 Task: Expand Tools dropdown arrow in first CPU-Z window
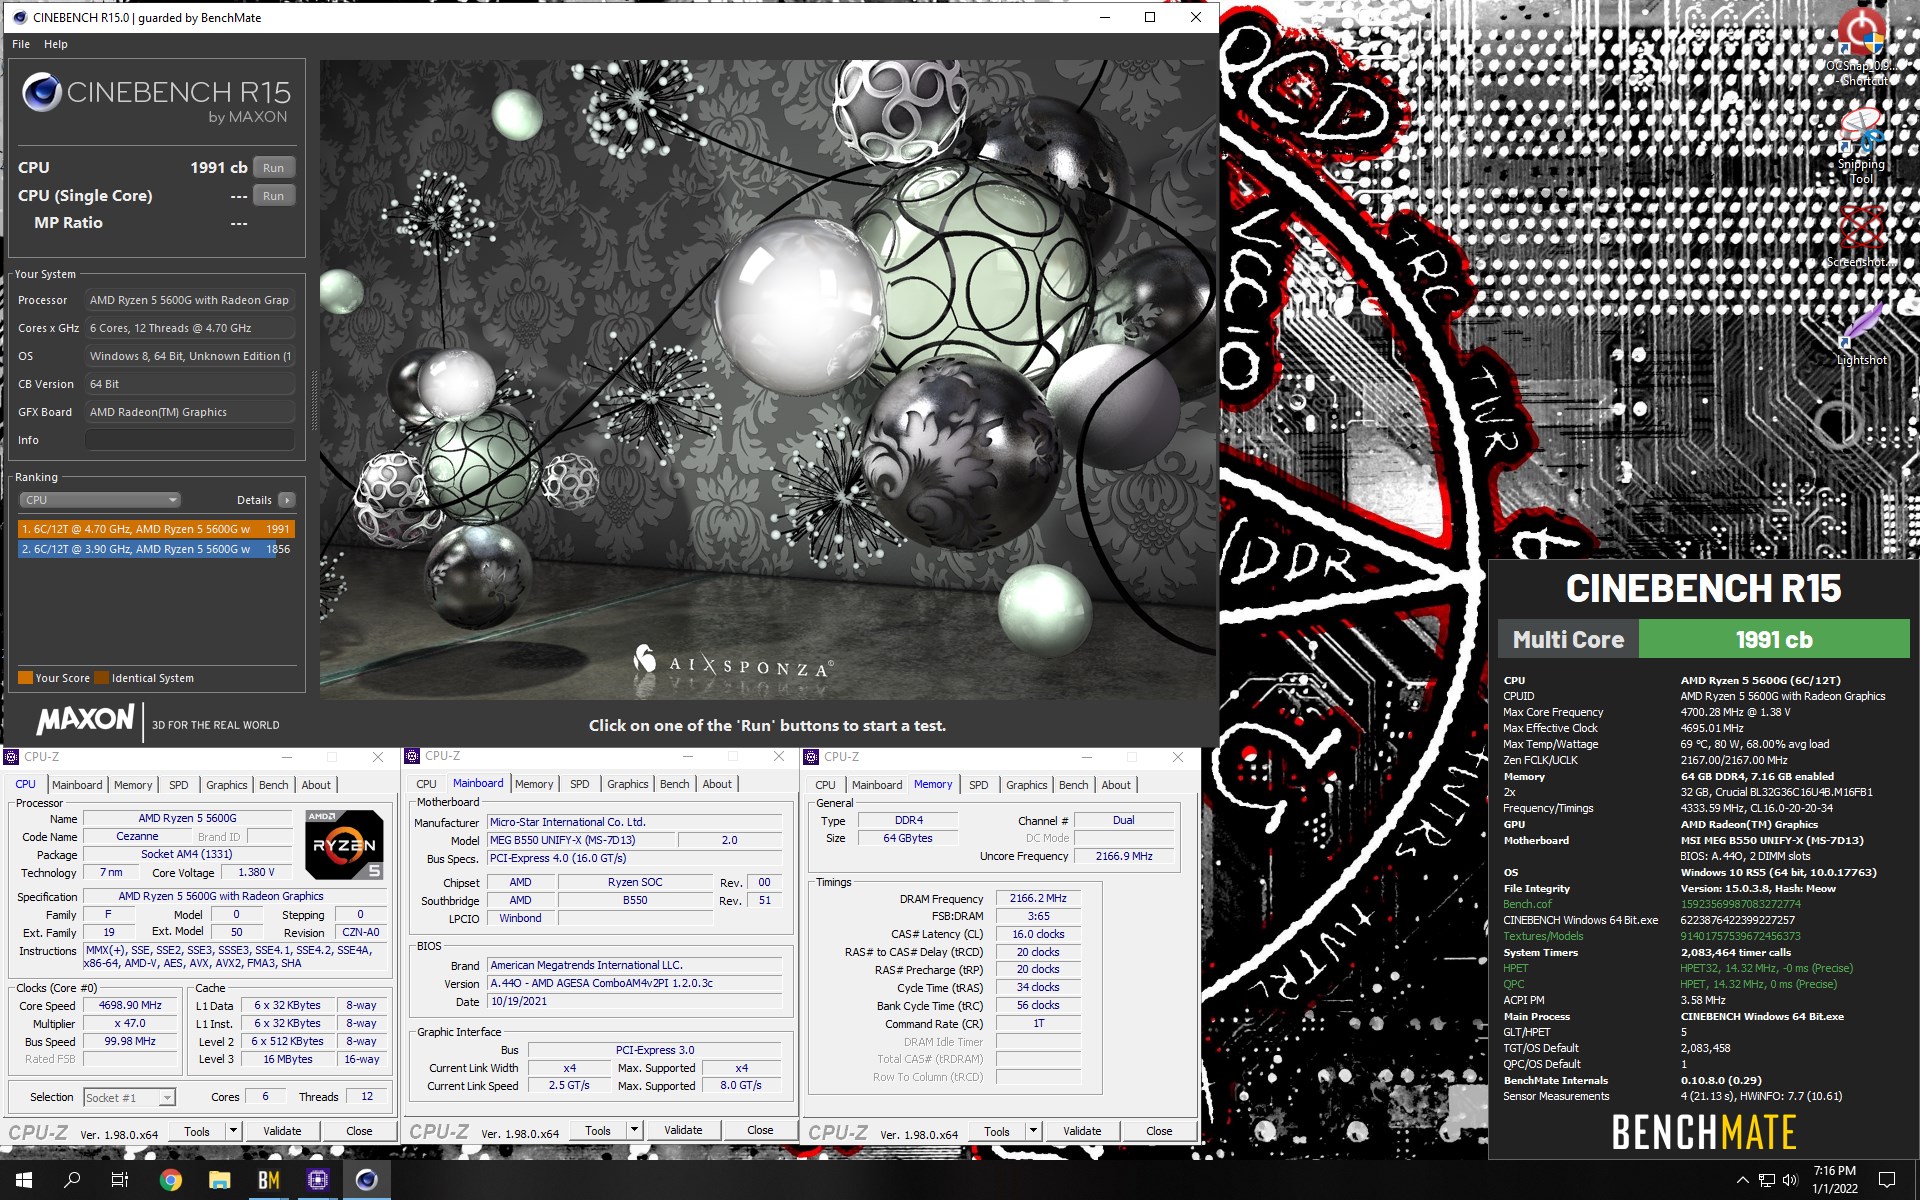click(x=234, y=1132)
